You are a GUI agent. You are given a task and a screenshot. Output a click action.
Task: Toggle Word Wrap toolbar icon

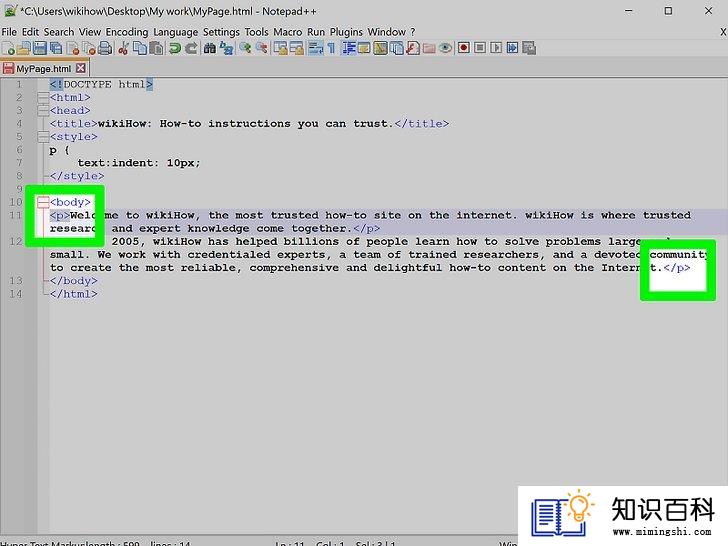[x=316, y=48]
